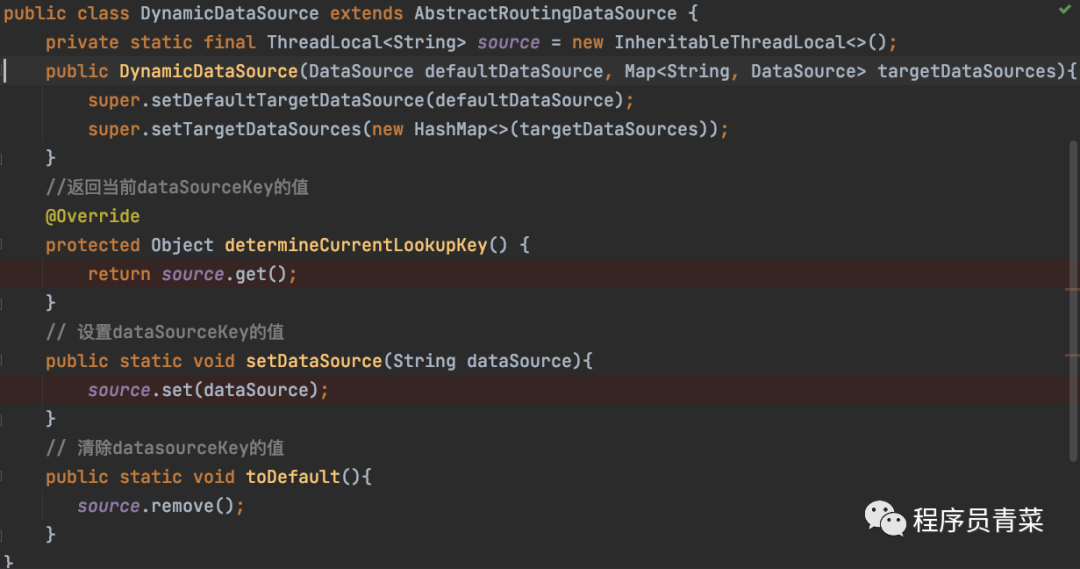Click setDefaultTargetDataSource method call

click(x=288, y=100)
